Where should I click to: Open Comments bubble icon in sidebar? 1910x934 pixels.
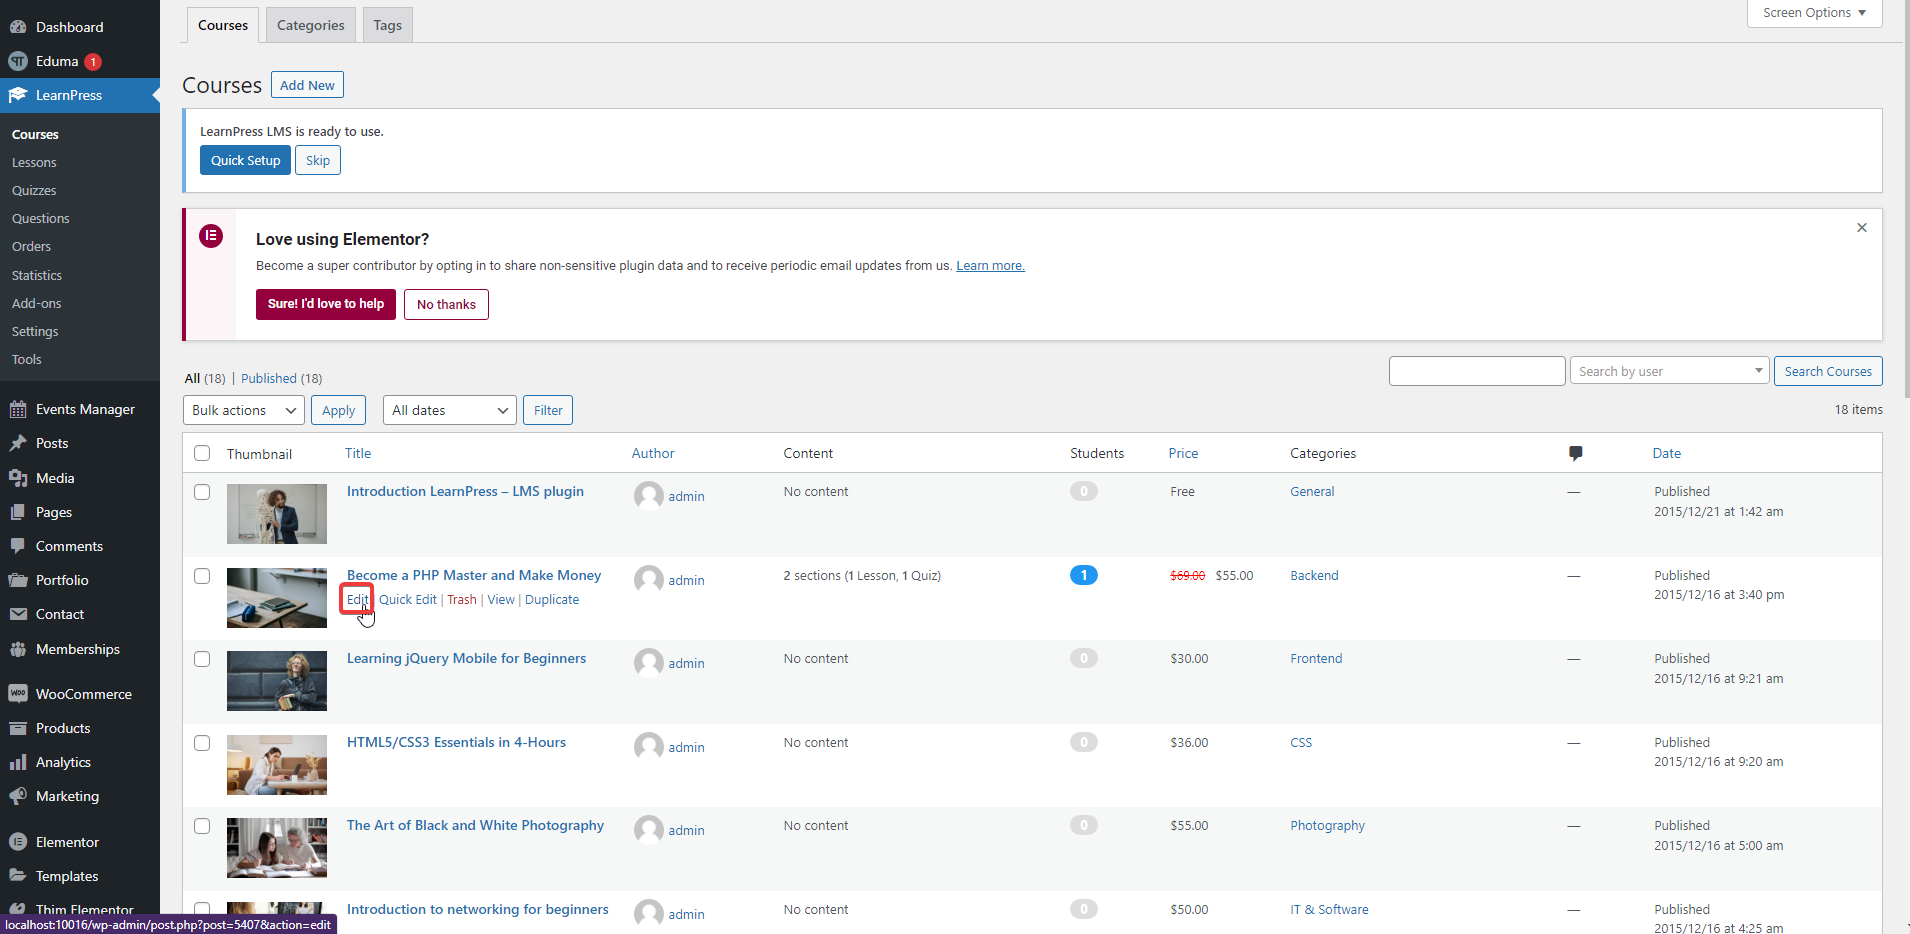[x=18, y=546]
